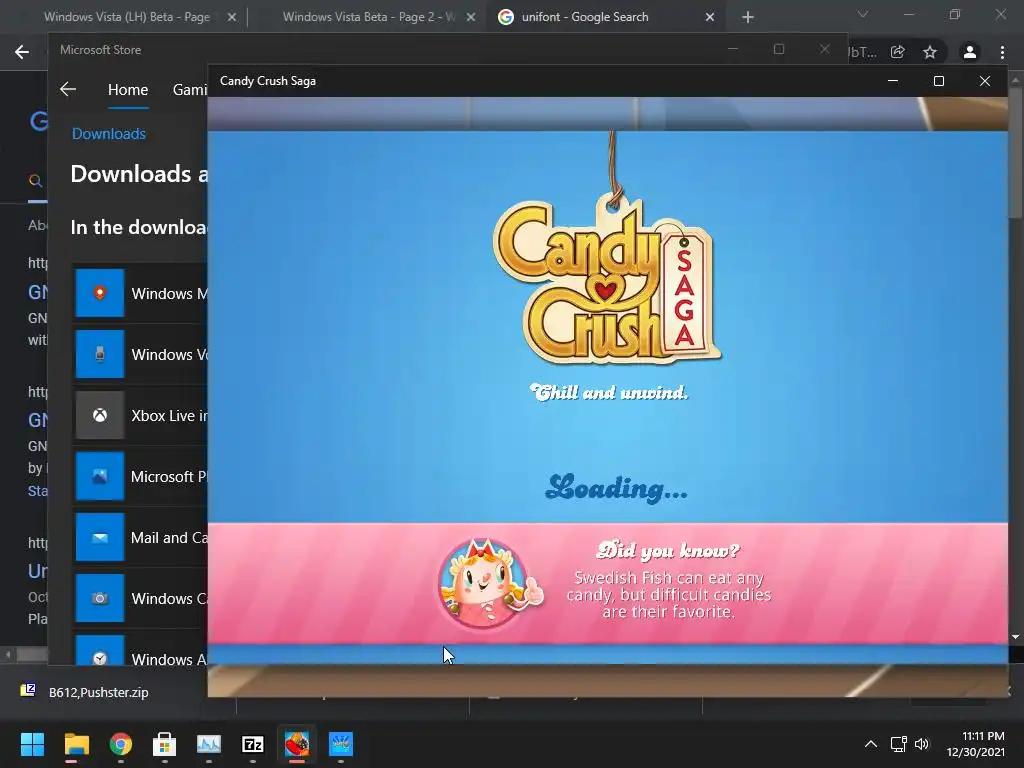Image resolution: width=1024 pixels, height=768 pixels.
Task: Click Google search magnifier tab icon
Action: 36,181
